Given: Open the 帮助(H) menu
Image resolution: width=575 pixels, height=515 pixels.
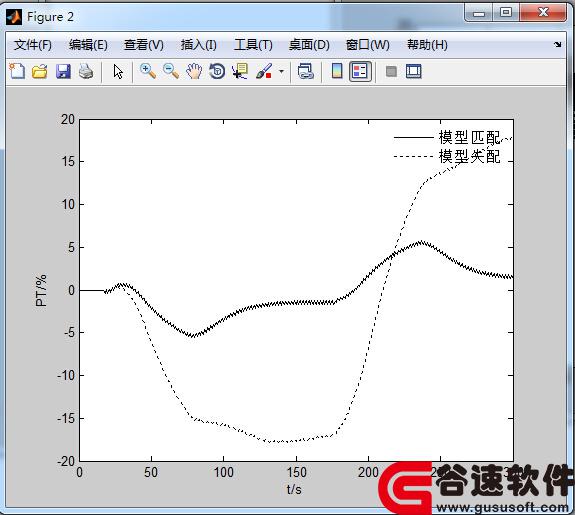Looking at the screenshot, I should click(x=427, y=45).
